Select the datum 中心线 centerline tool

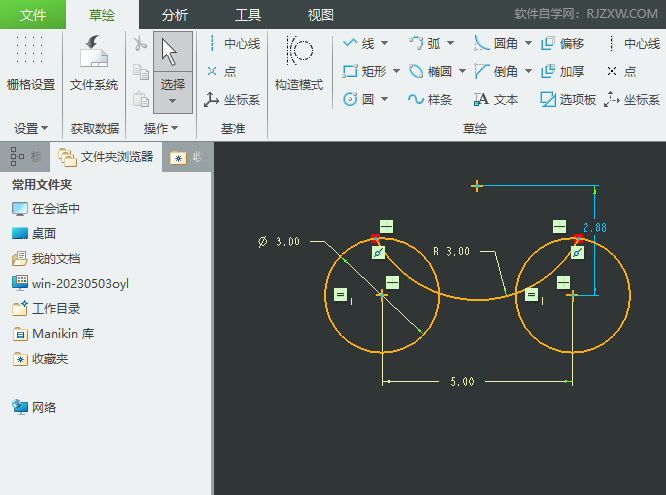[233, 43]
